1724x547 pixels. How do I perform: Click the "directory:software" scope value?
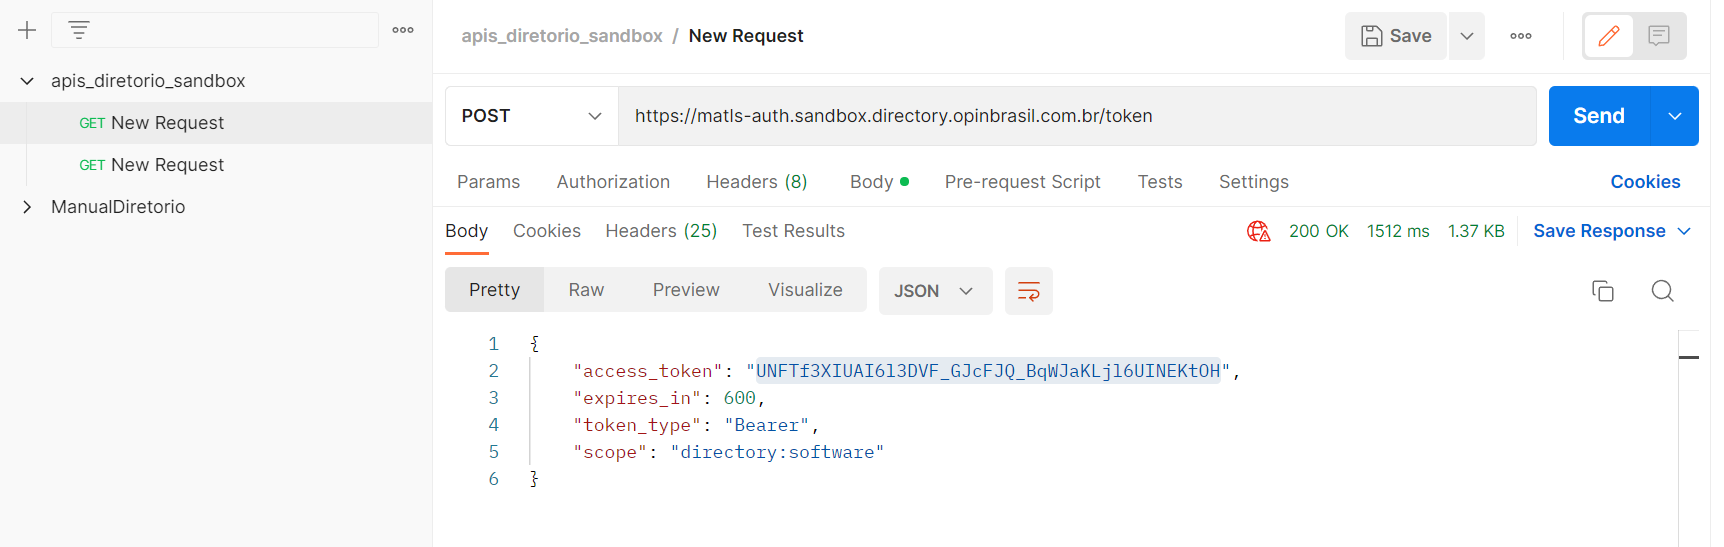point(777,452)
